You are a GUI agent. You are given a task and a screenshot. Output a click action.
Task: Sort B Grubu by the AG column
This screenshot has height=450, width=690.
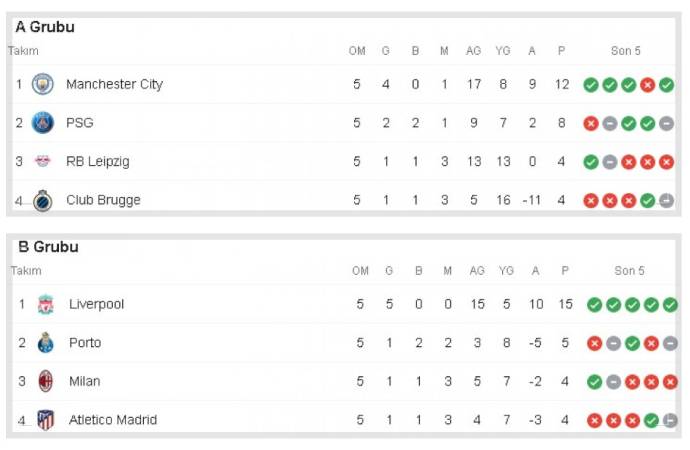pyautogui.click(x=477, y=271)
